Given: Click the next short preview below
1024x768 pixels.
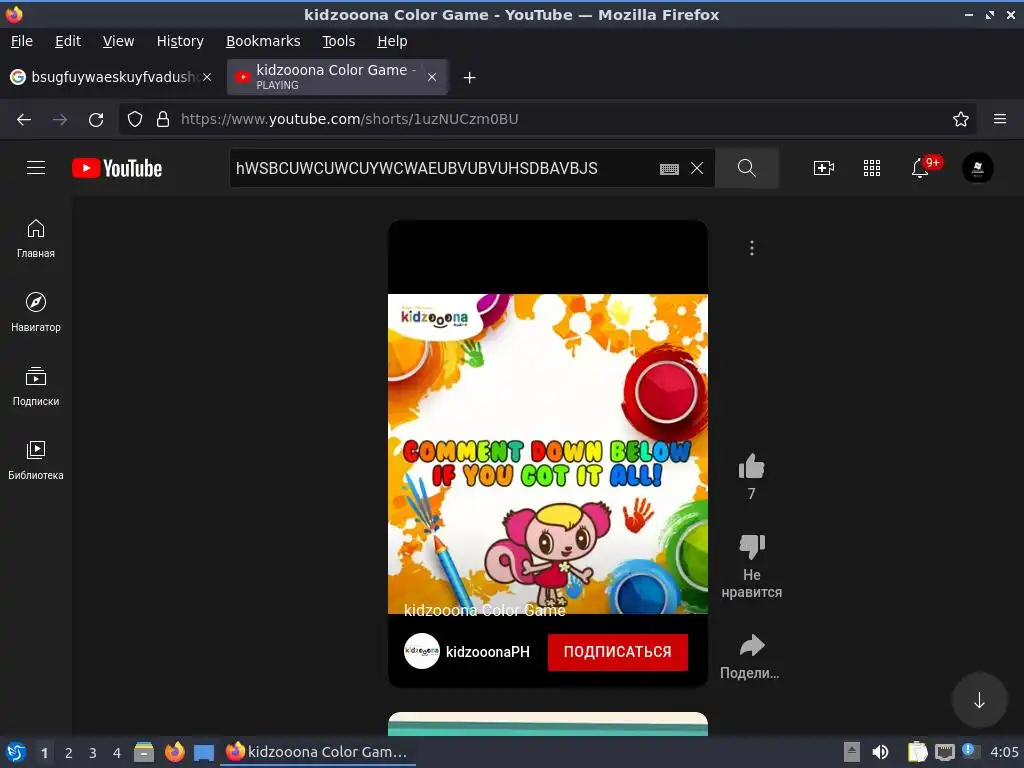Looking at the screenshot, I should [548, 724].
